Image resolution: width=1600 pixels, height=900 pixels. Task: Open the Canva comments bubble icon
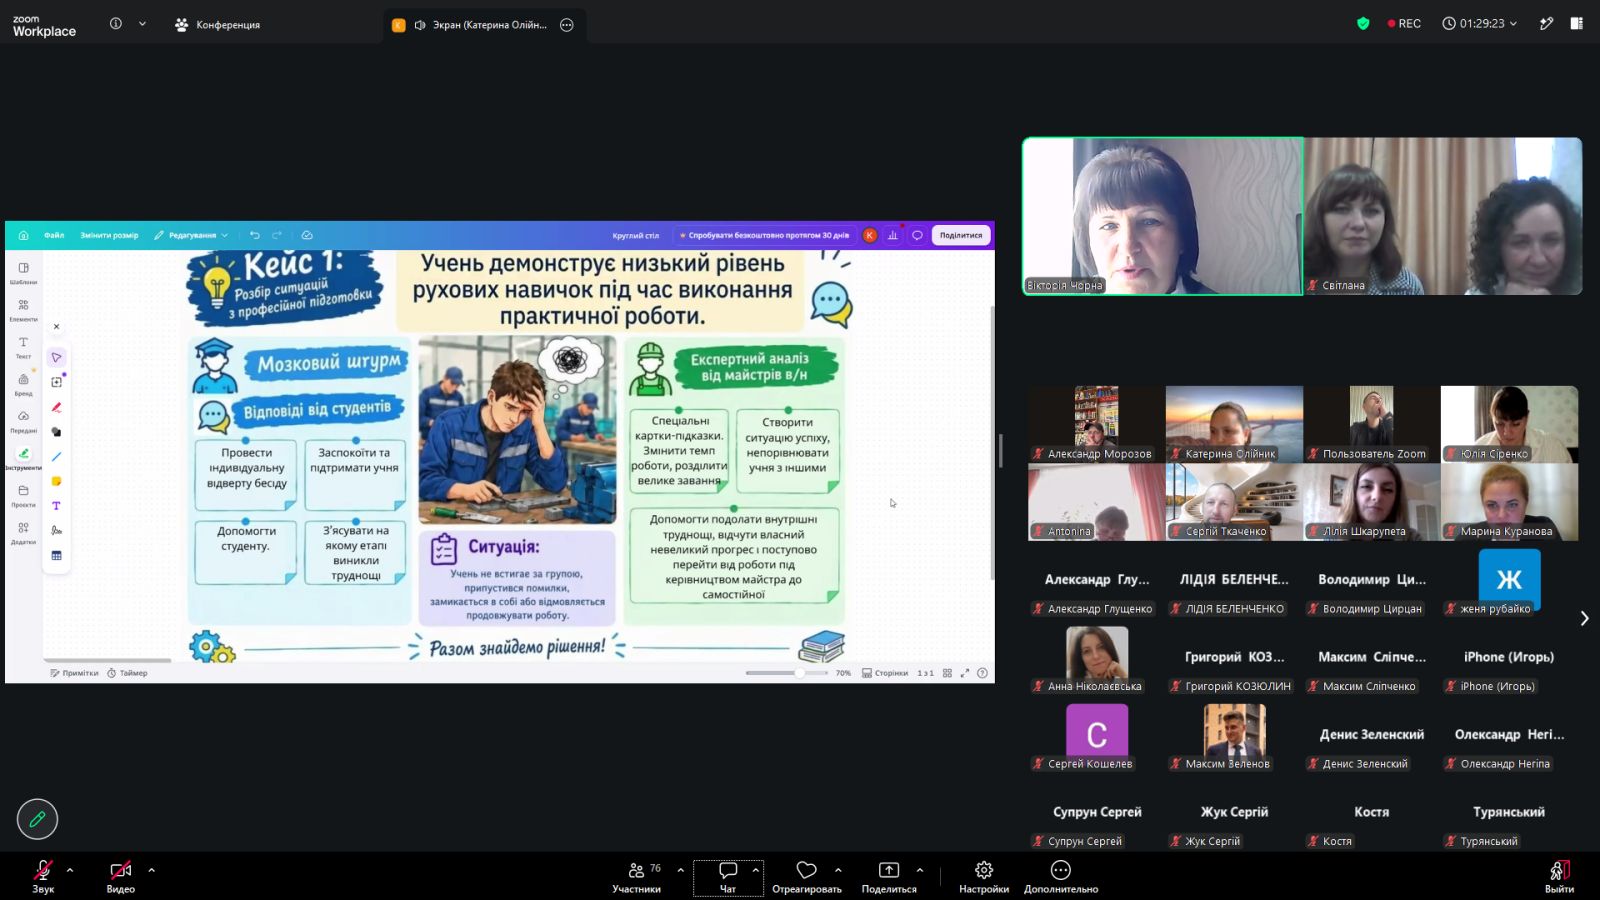point(917,235)
